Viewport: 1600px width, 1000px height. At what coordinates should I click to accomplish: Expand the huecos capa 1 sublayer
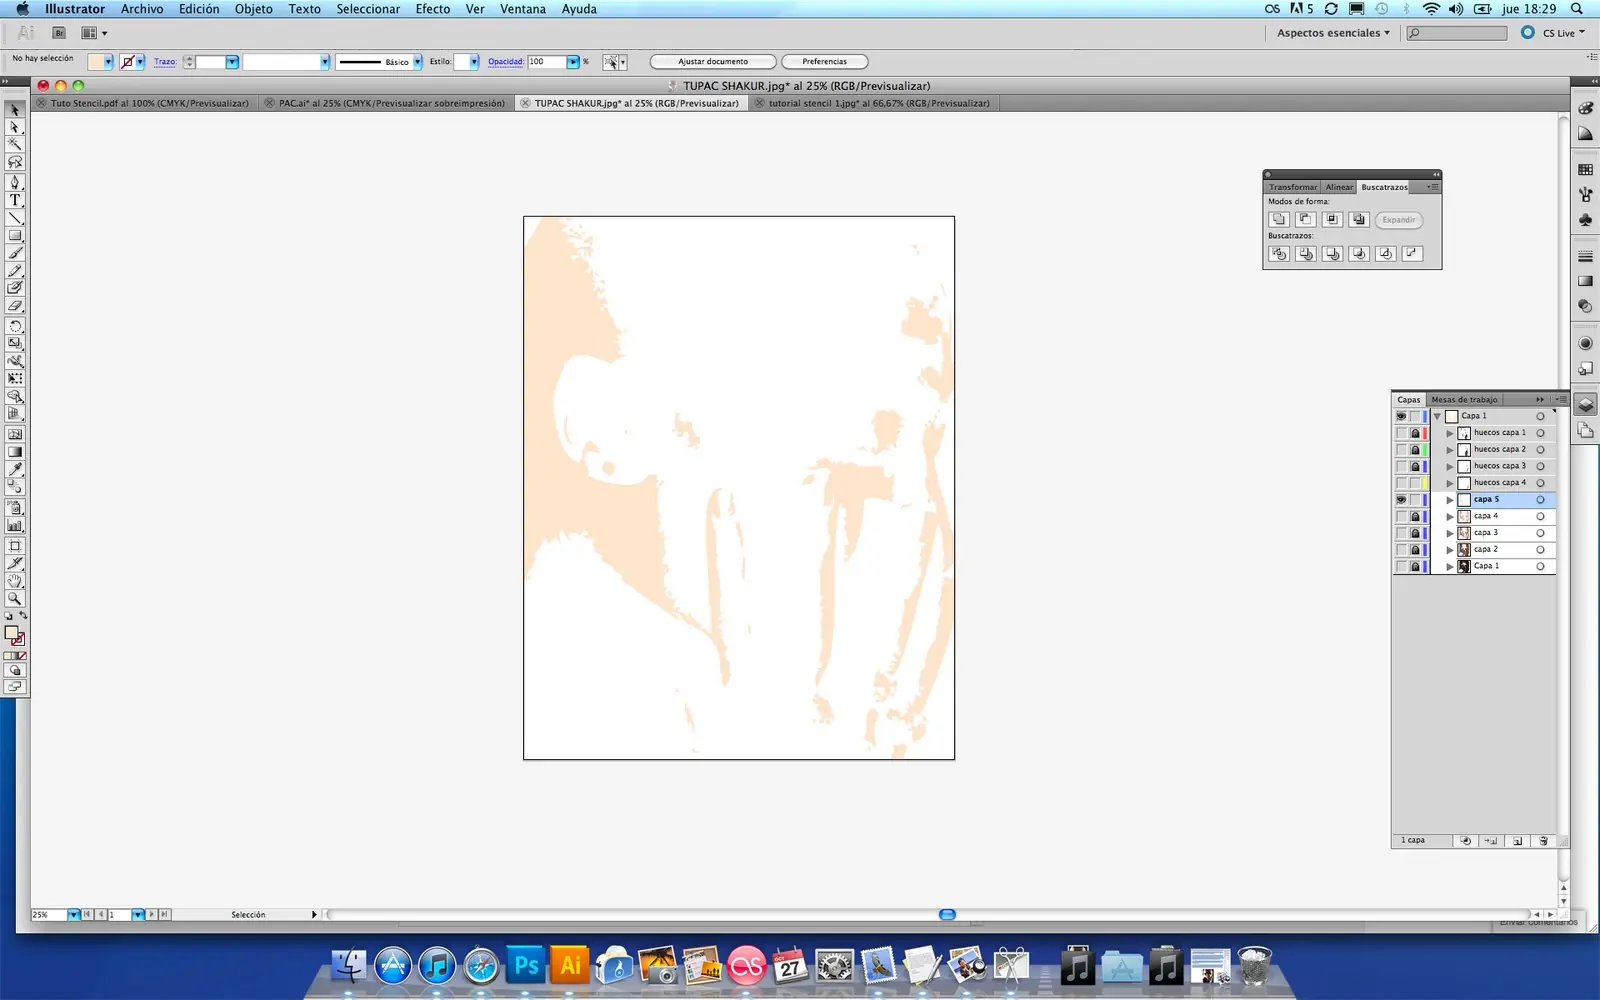[1450, 433]
